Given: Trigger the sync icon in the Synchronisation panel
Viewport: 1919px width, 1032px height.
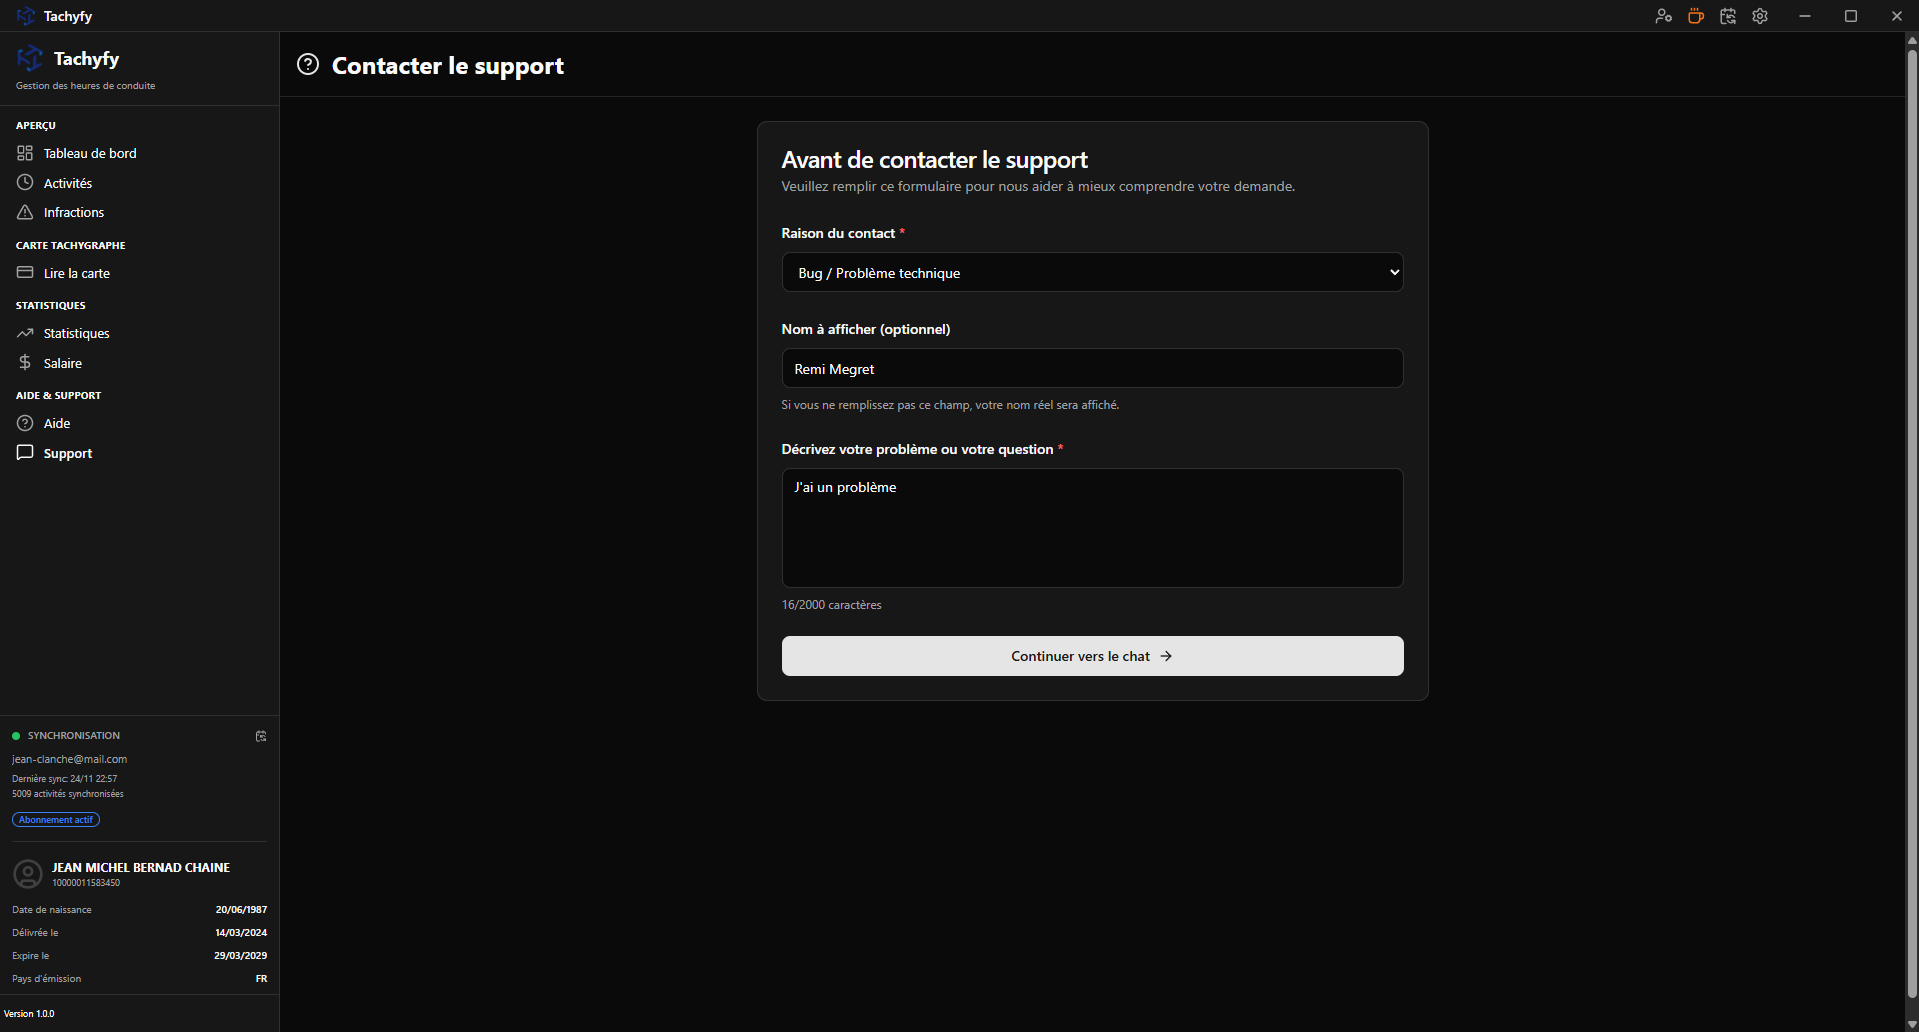Looking at the screenshot, I should point(260,736).
